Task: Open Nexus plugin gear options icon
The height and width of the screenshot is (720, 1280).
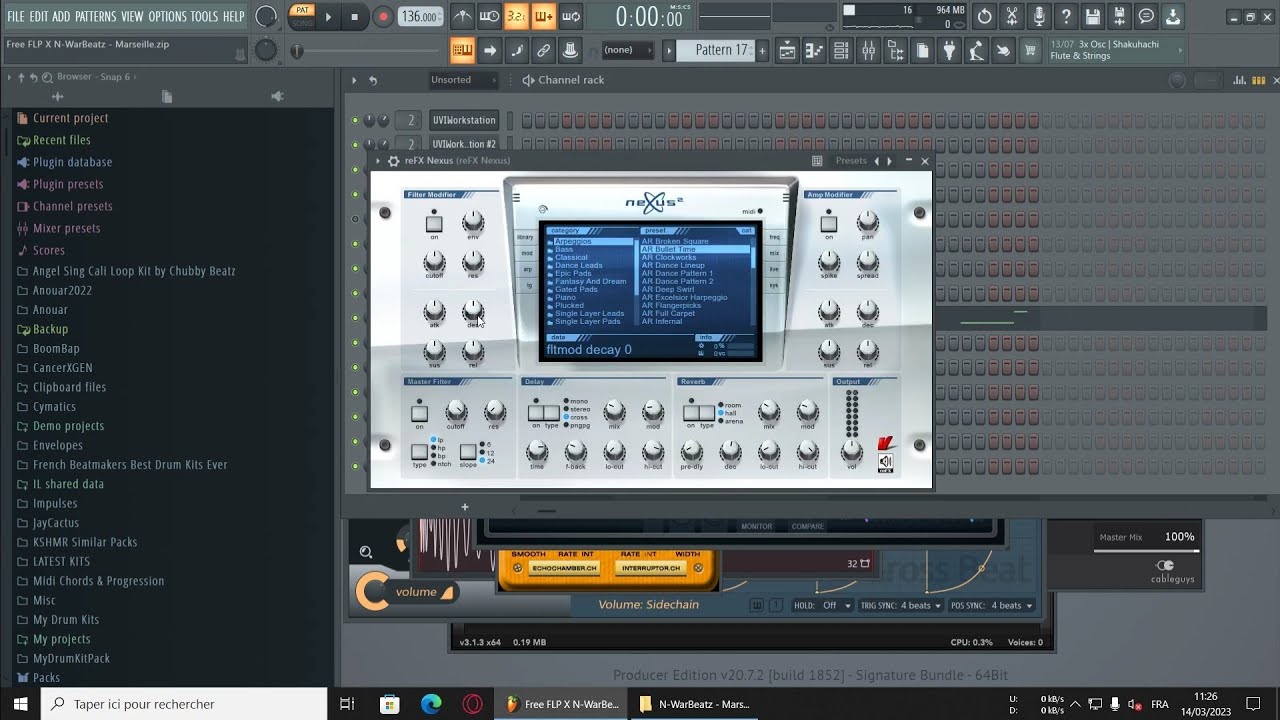Action: click(x=393, y=161)
